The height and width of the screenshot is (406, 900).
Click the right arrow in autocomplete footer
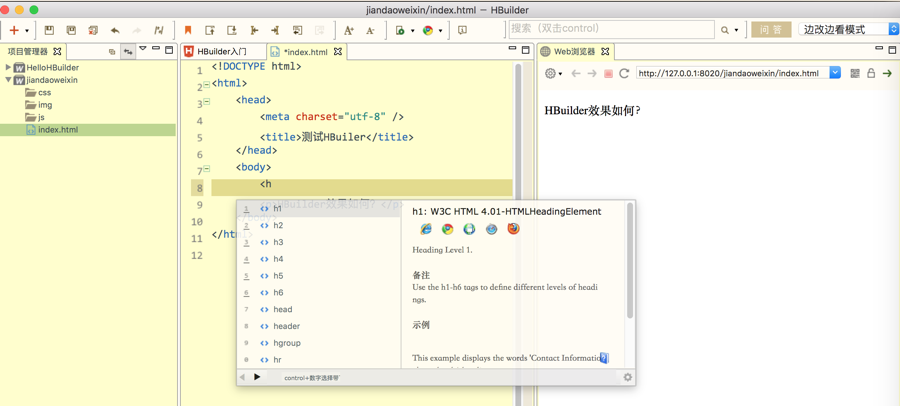pos(257,377)
